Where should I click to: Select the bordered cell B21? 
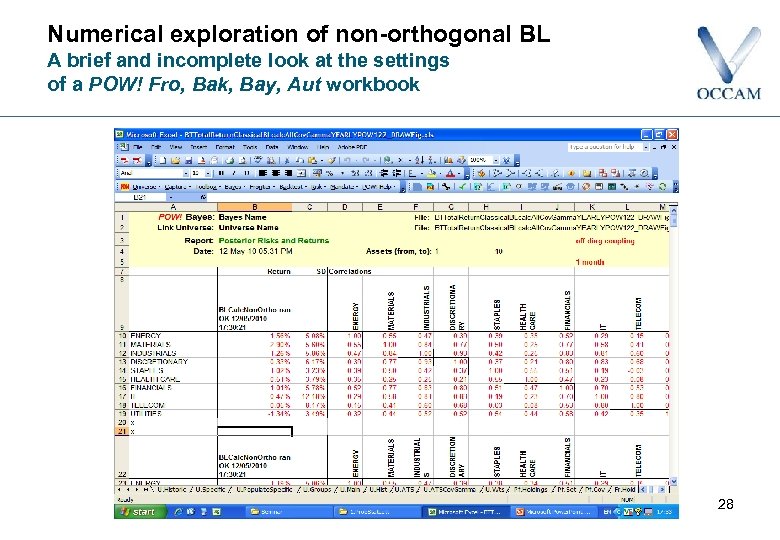pyautogui.click(x=254, y=431)
